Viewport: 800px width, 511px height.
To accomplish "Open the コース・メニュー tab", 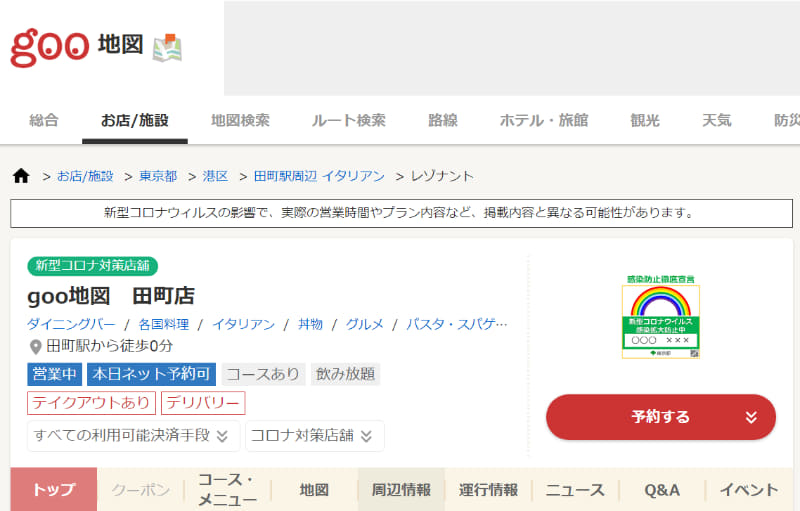I will 228,490.
